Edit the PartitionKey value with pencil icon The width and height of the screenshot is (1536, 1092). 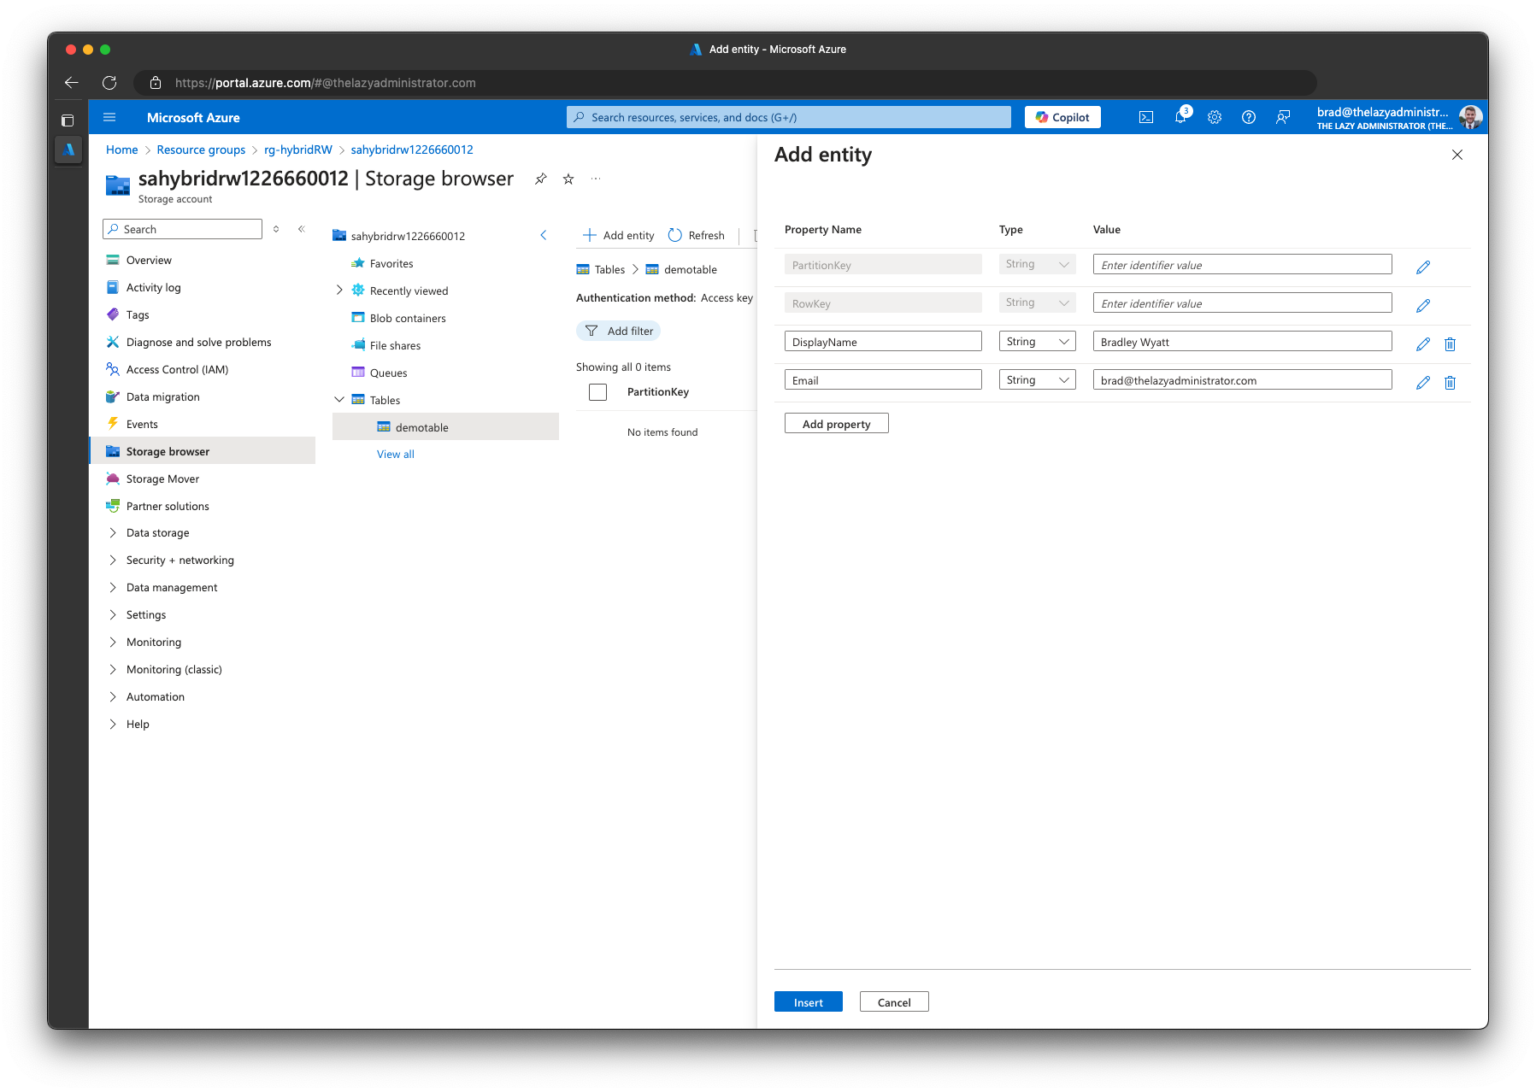(1423, 267)
